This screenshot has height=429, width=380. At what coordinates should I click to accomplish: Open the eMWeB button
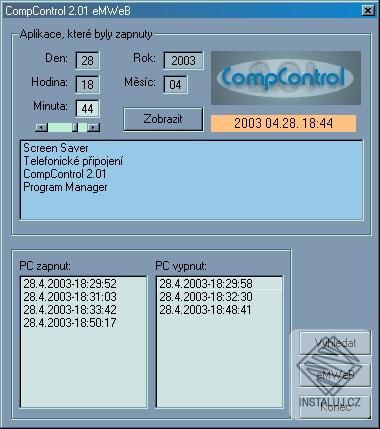(x=335, y=375)
